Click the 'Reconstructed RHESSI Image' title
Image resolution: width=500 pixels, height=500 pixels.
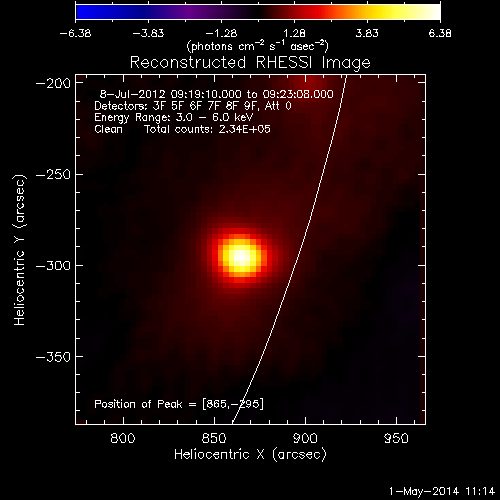click(250, 63)
